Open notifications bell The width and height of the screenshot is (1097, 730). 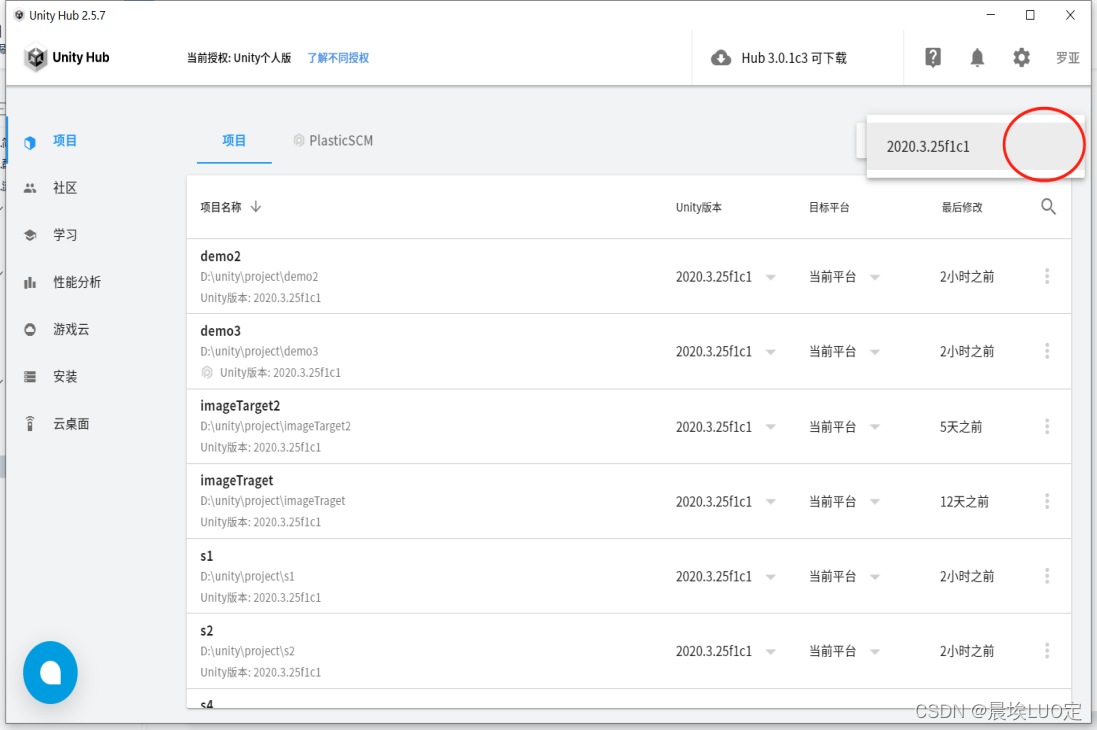point(977,57)
